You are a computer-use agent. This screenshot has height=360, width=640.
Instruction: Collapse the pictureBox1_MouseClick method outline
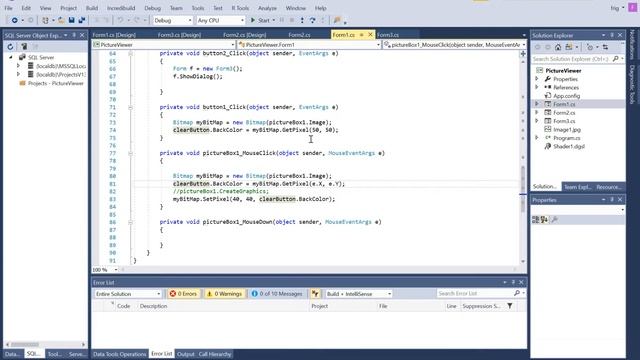point(130,153)
